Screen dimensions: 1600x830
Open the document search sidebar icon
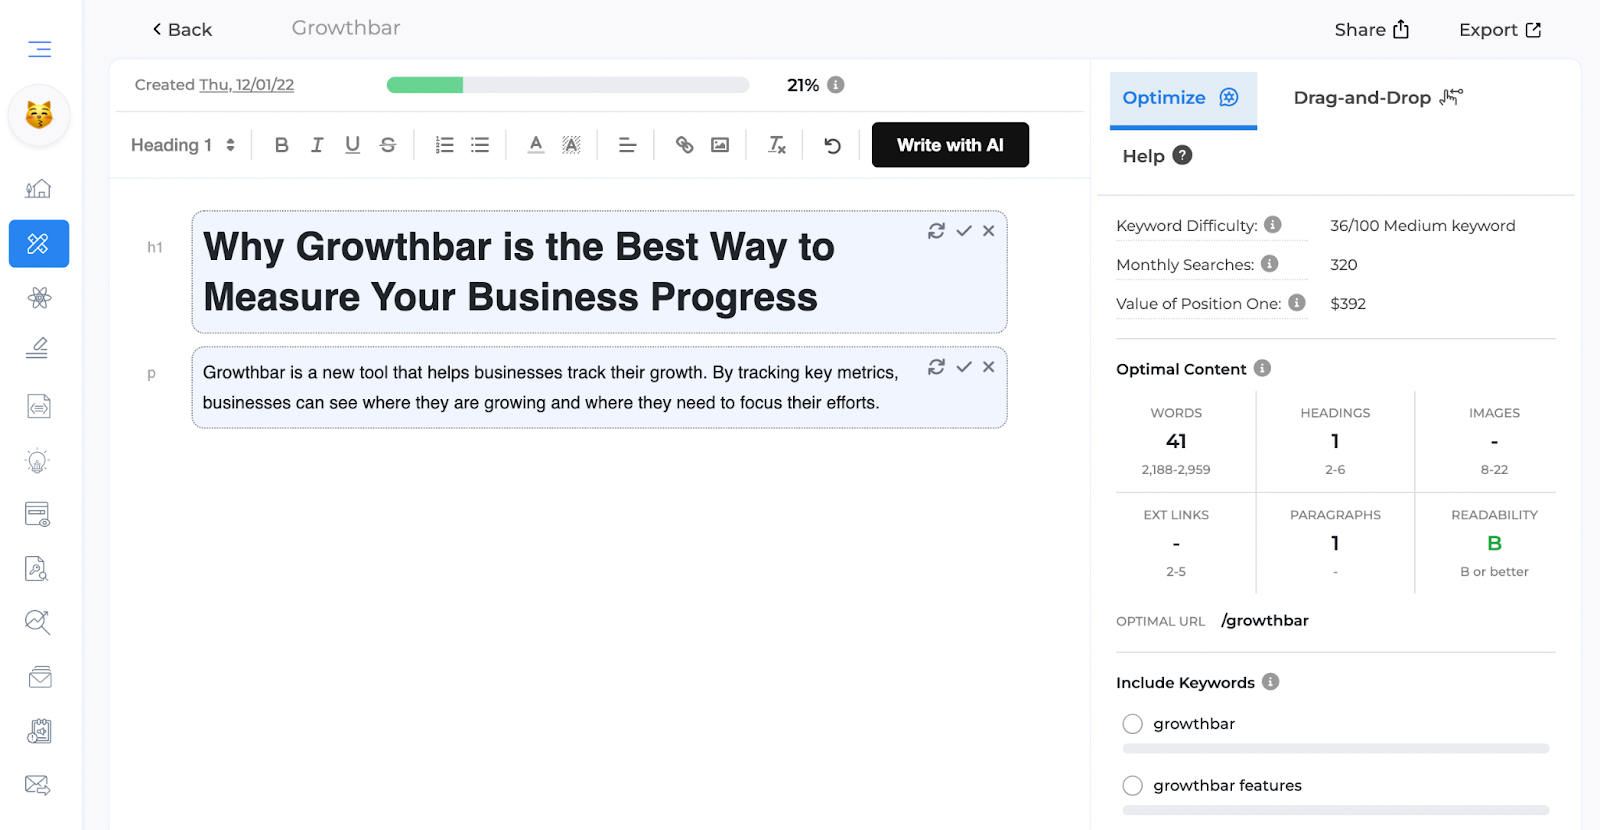[37, 569]
